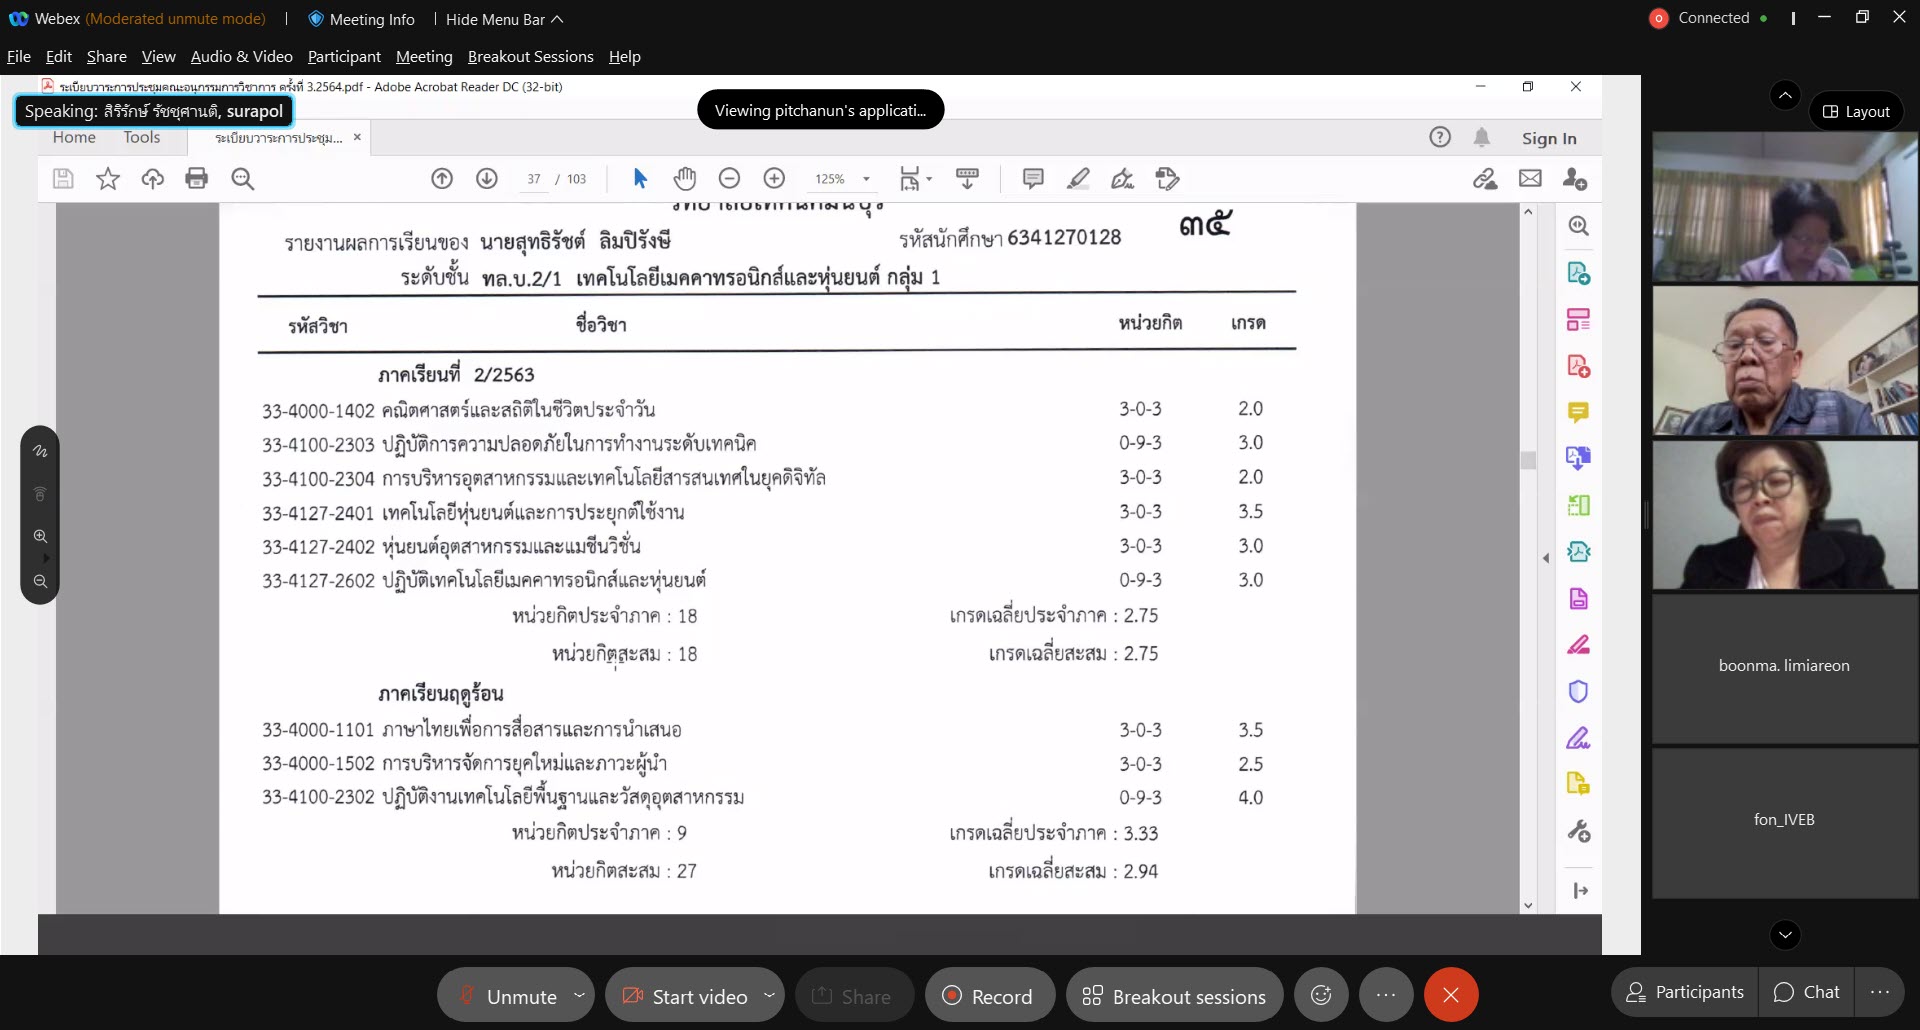Click the PDF vertical scrollbar thumb
This screenshot has height=1030, width=1920.
click(1528, 460)
